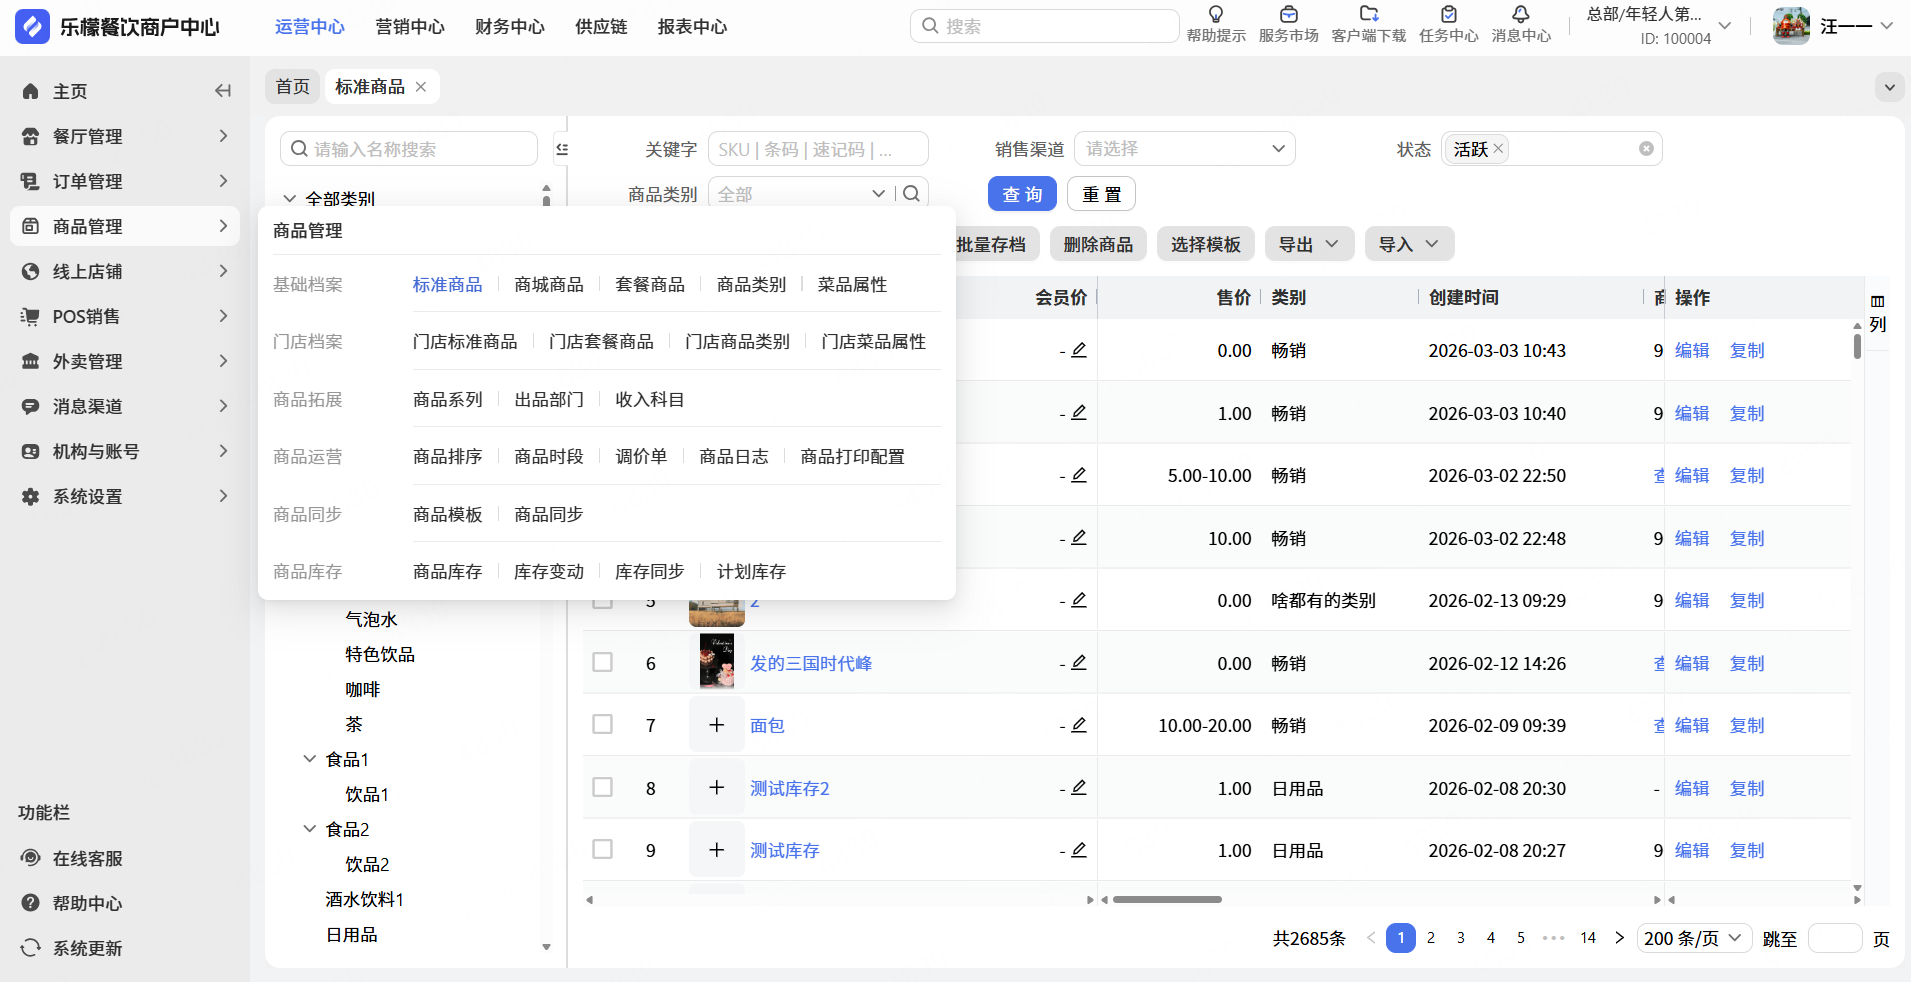
Task: Expand the 导出 dropdown button
Action: coord(1308,244)
